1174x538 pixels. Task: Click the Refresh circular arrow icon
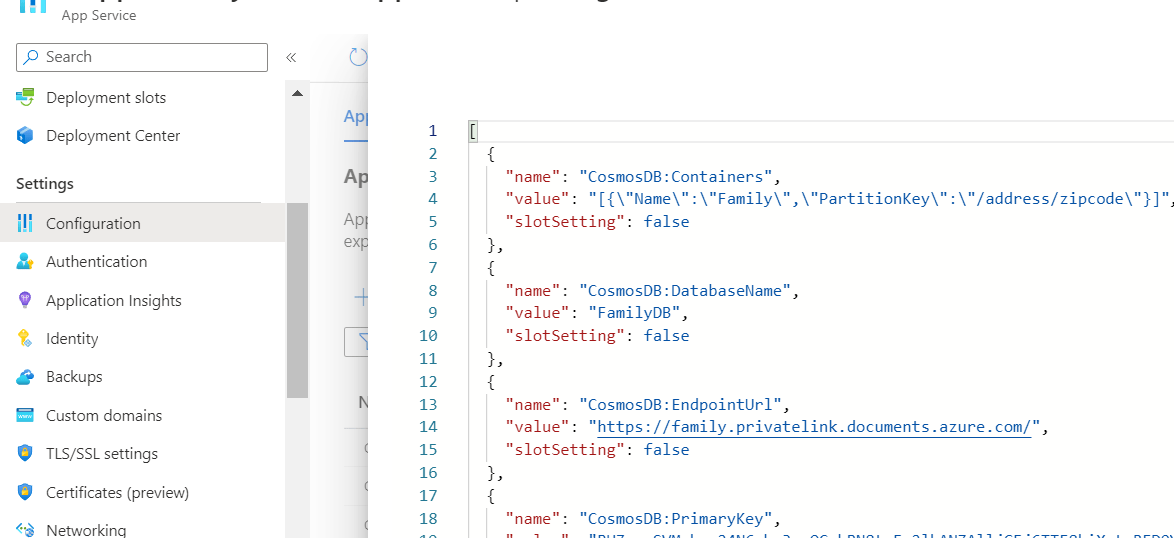pyautogui.click(x=359, y=57)
